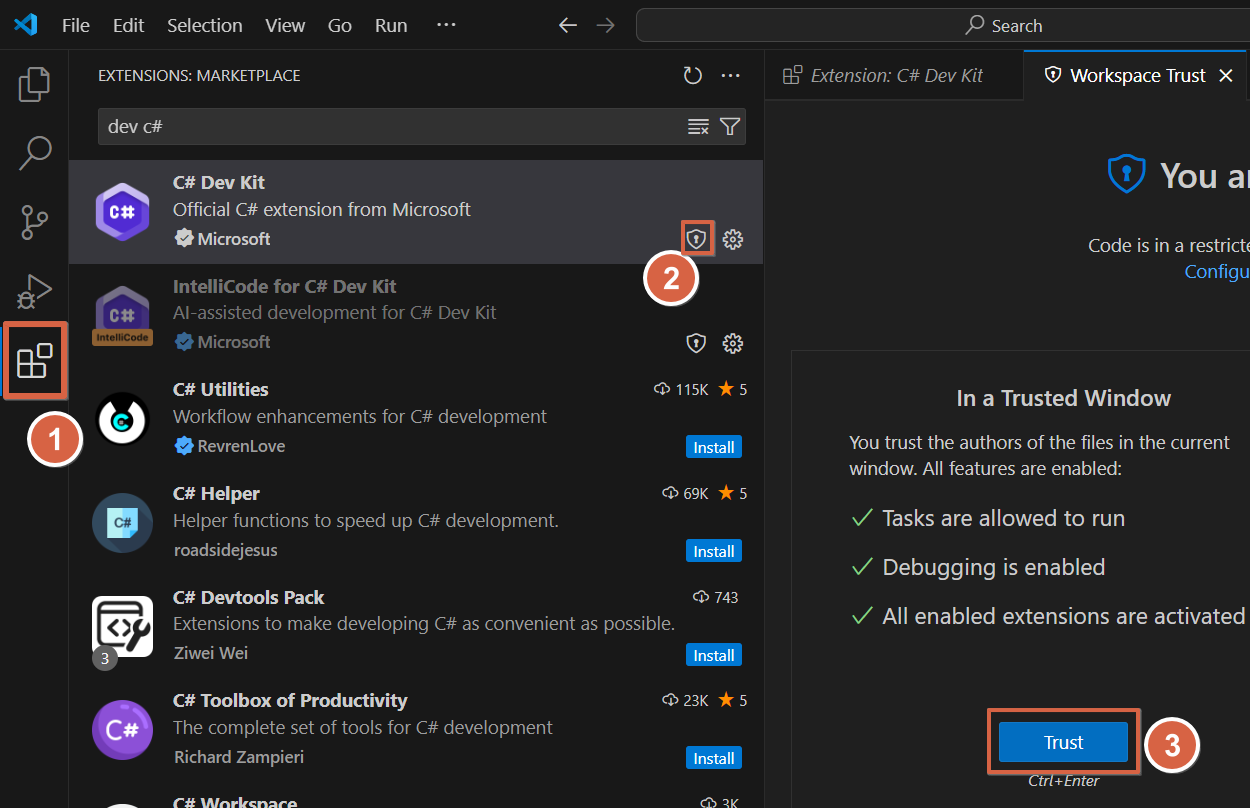The height and width of the screenshot is (808, 1250).
Task: Click the 'In a Trusted Window' heading
Action: click(1063, 398)
